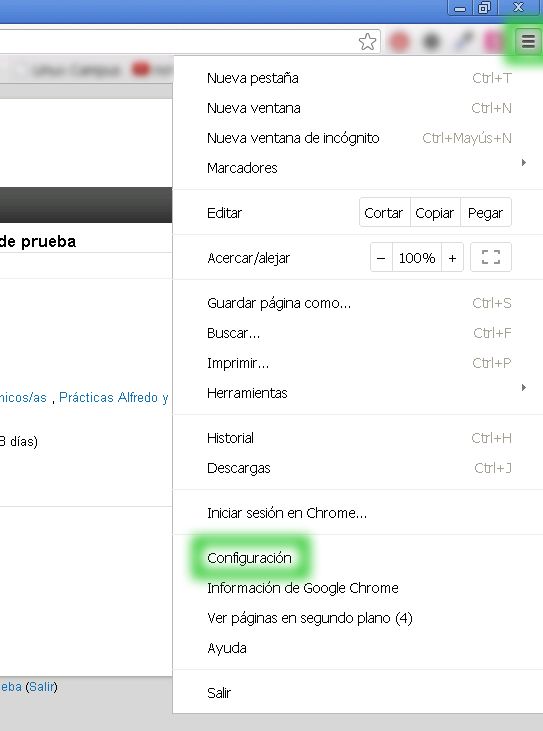543x731 pixels.
Task: Expand the Herramientas submenu arrow
Action: [524, 388]
